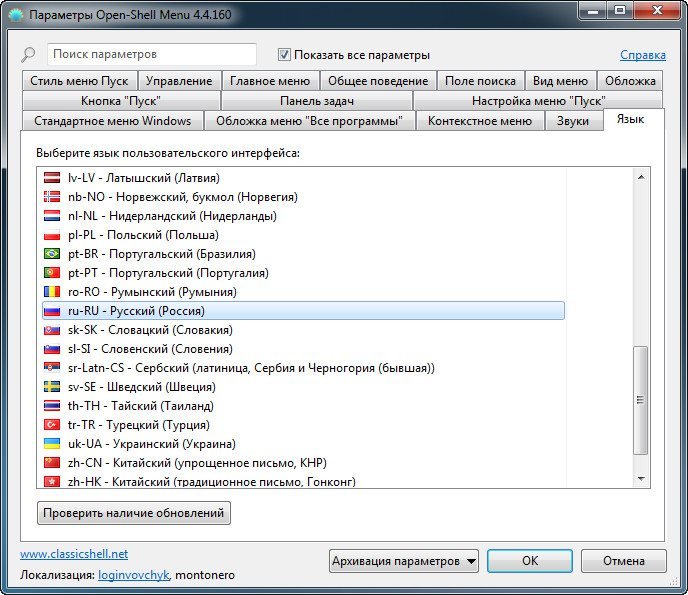Click the scrollbar down arrow
Viewport: 688px width, 595px height.
pos(641,478)
